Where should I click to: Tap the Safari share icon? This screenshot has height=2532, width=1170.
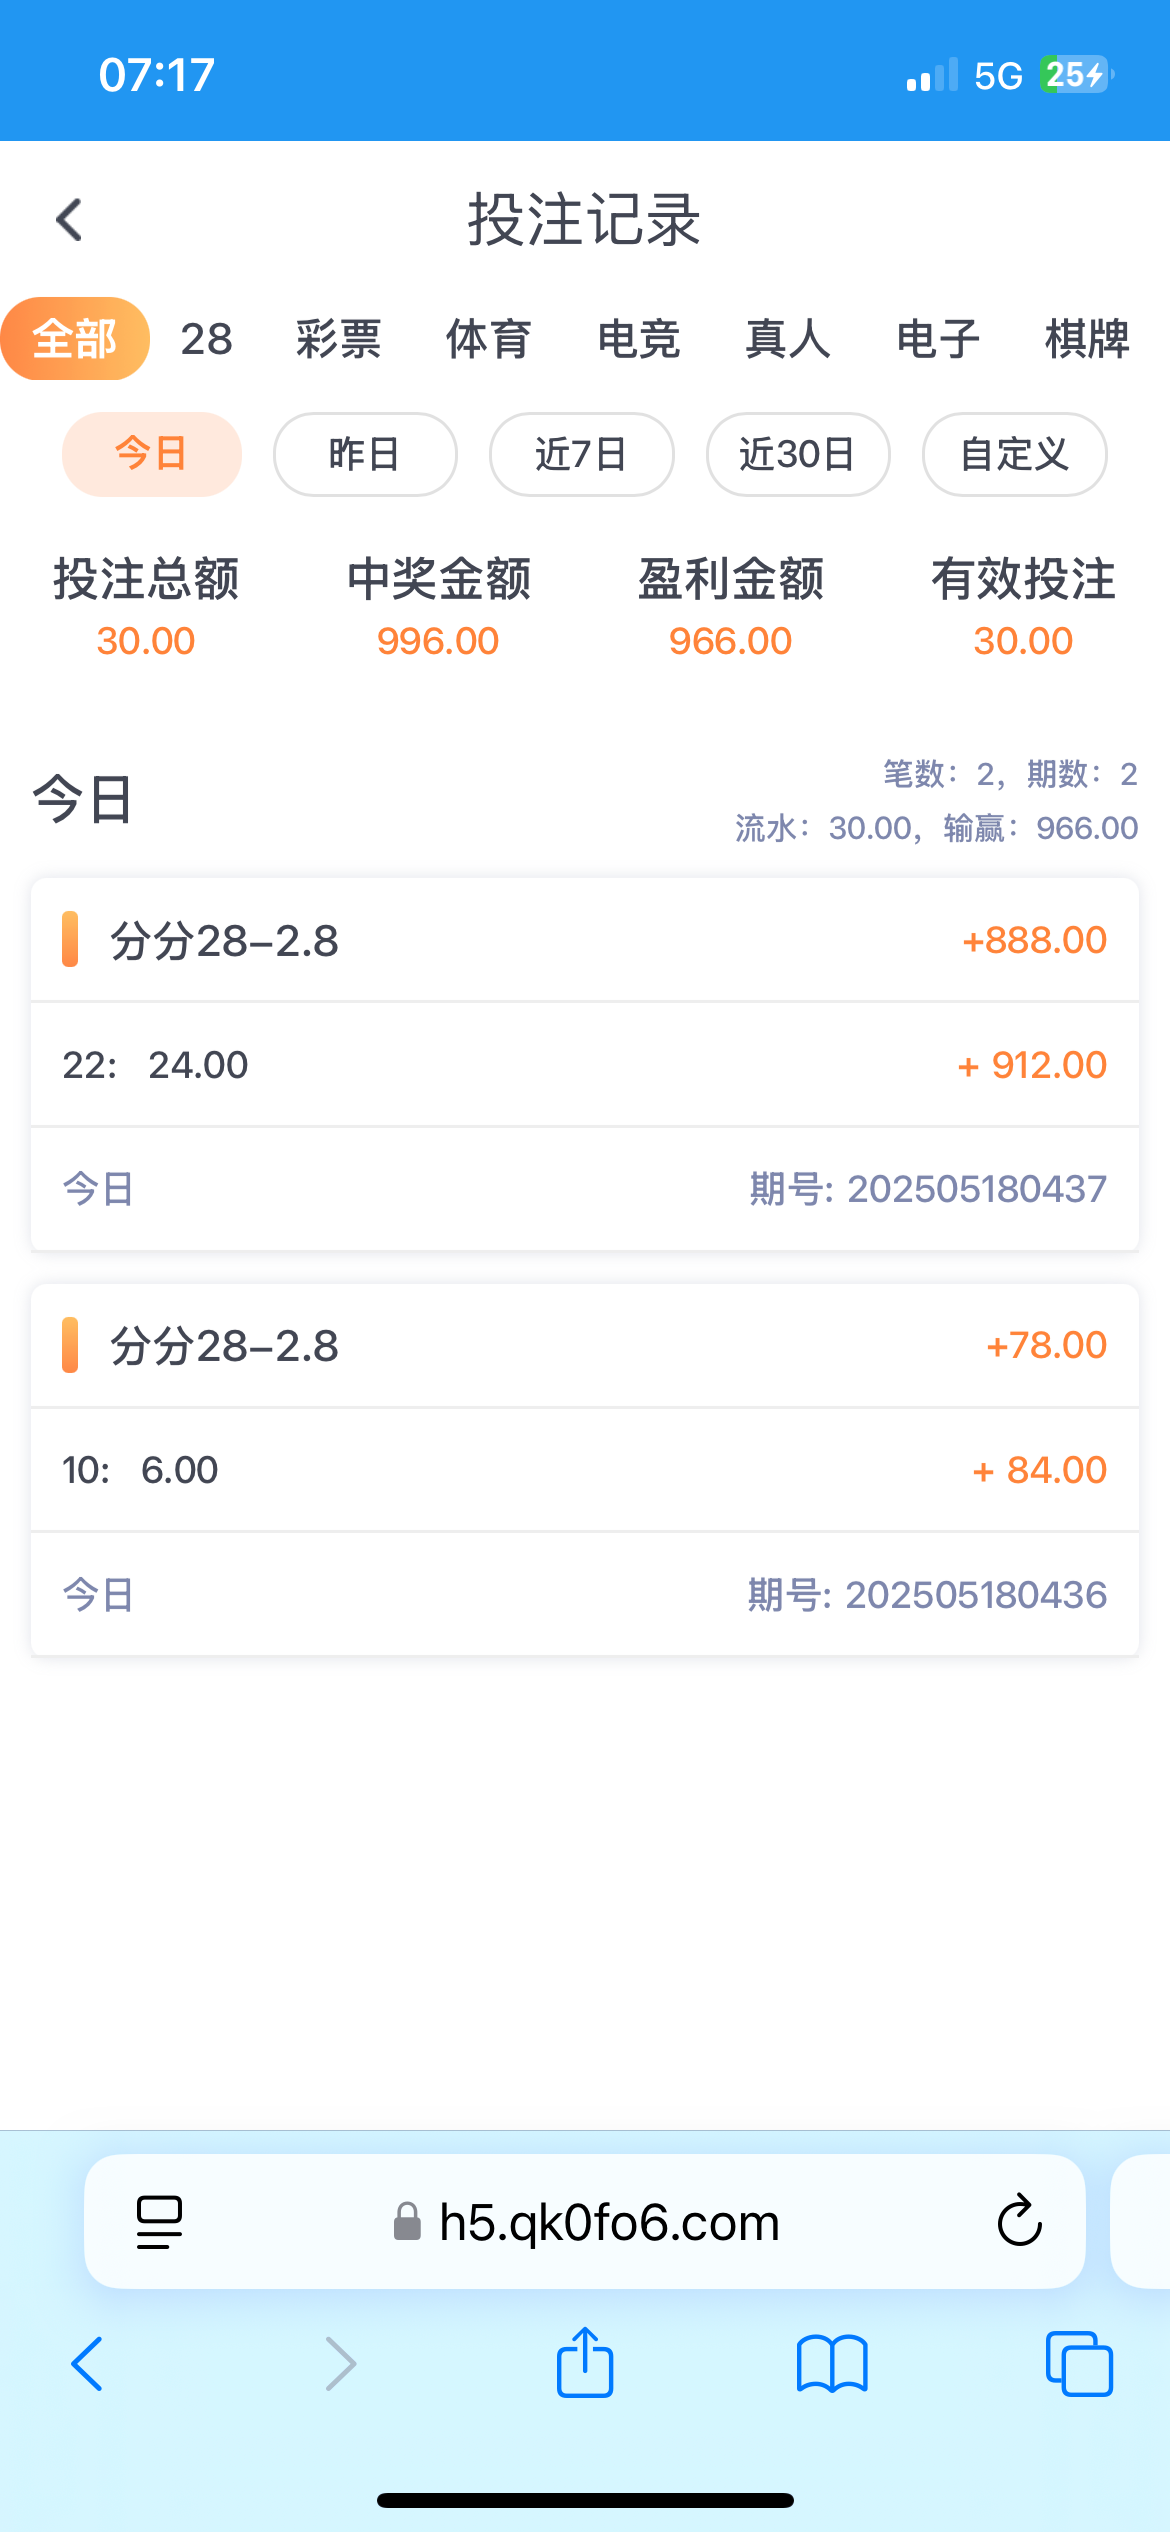(x=585, y=2364)
